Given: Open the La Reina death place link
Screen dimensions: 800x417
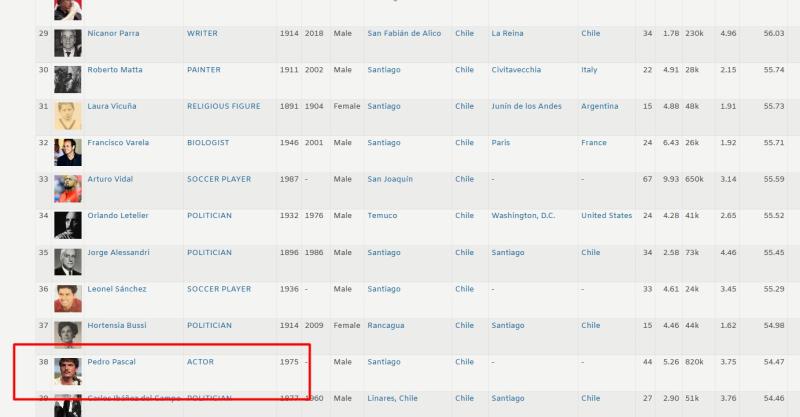Looking at the screenshot, I should [508, 33].
